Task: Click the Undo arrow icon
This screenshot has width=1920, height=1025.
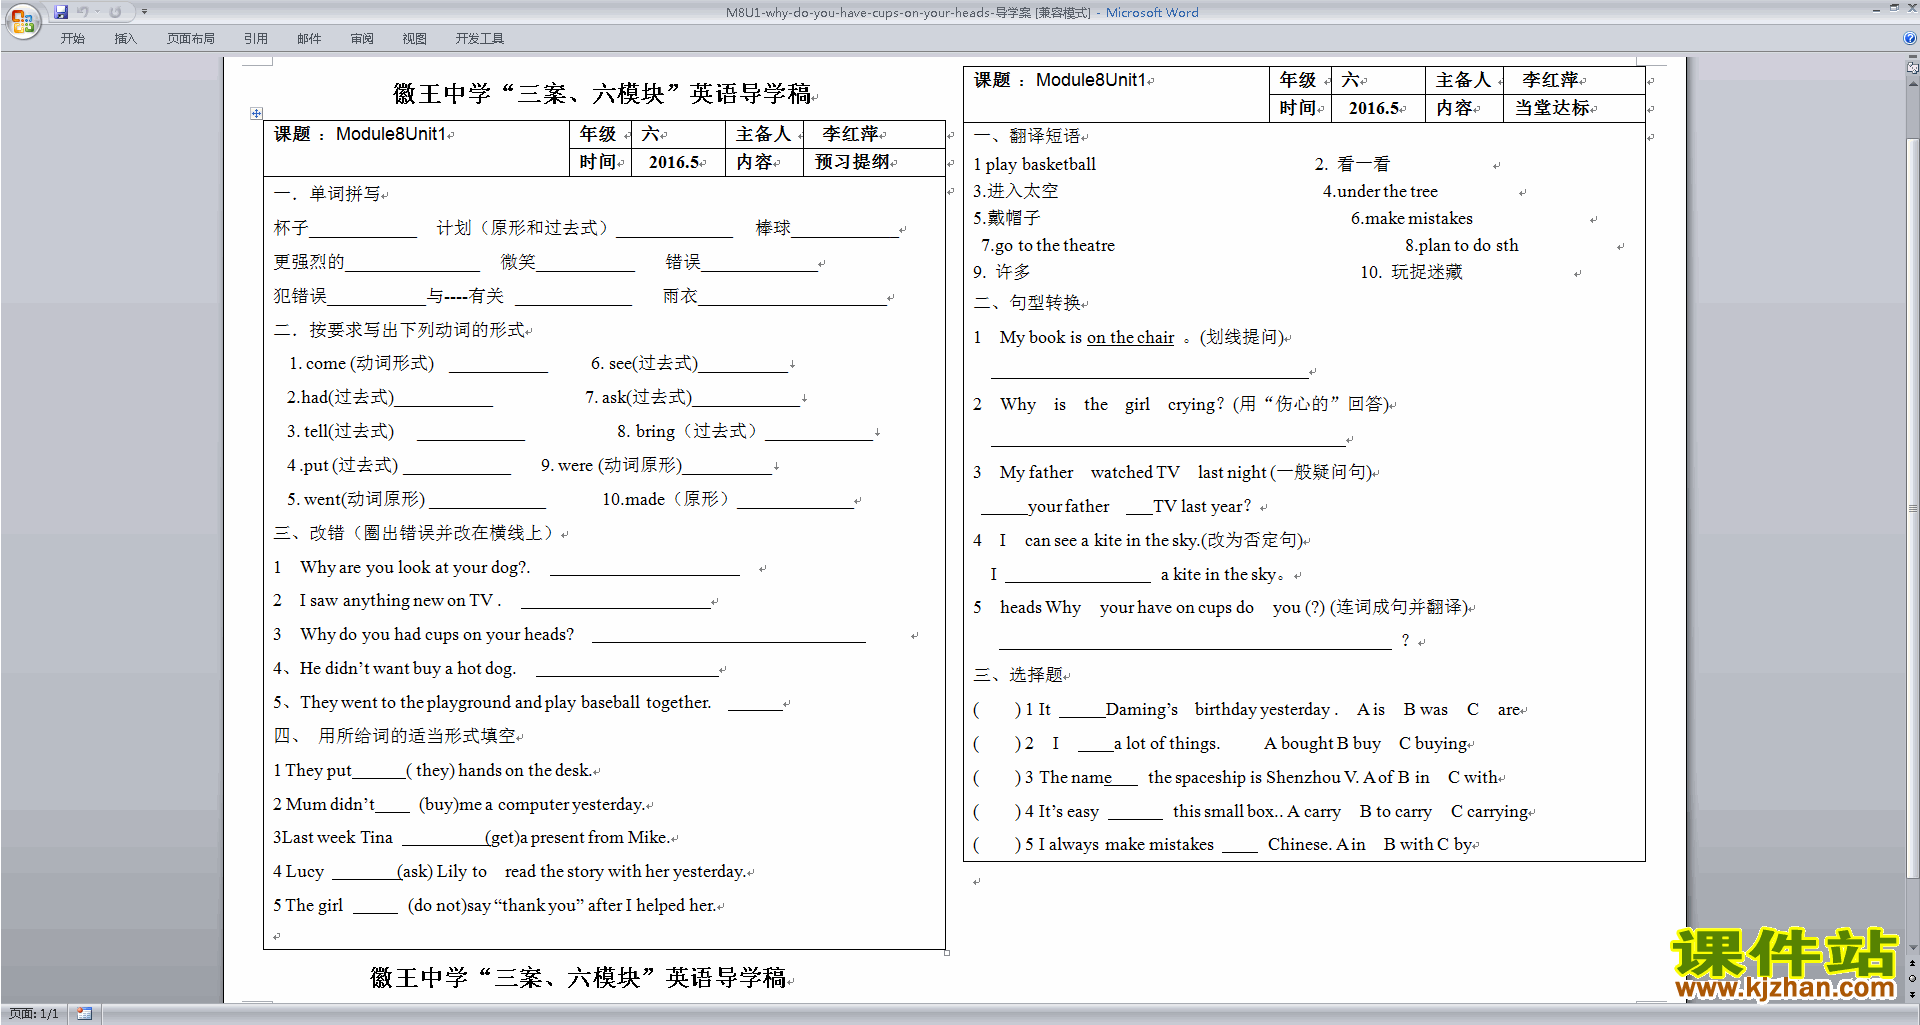Action: point(83,12)
